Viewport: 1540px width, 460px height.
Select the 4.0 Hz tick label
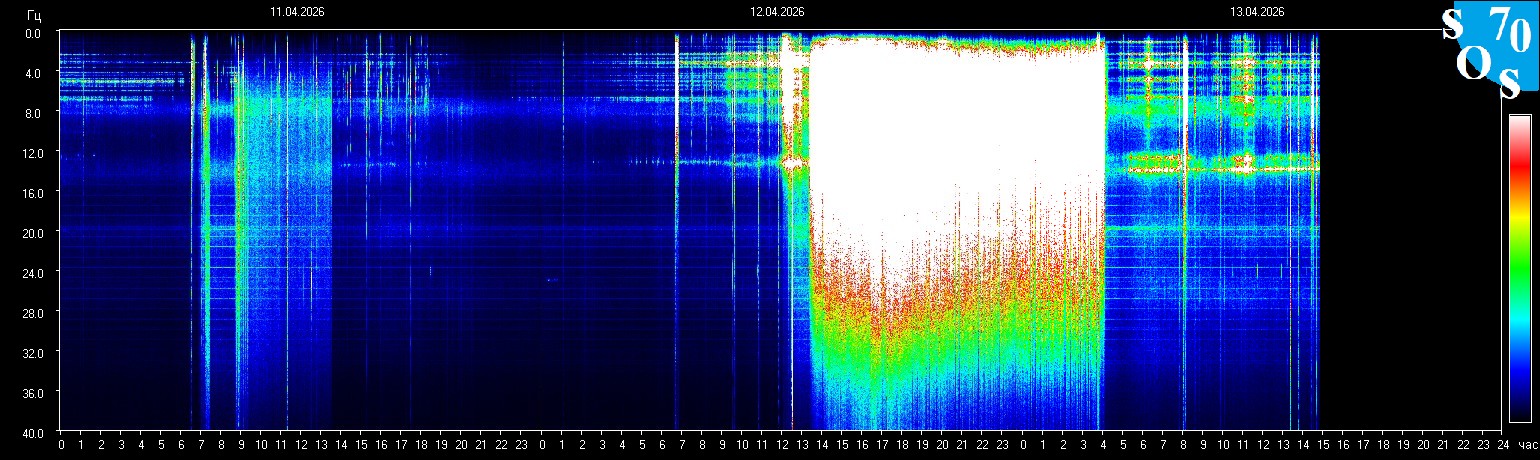pyautogui.click(x=33, y=73)
